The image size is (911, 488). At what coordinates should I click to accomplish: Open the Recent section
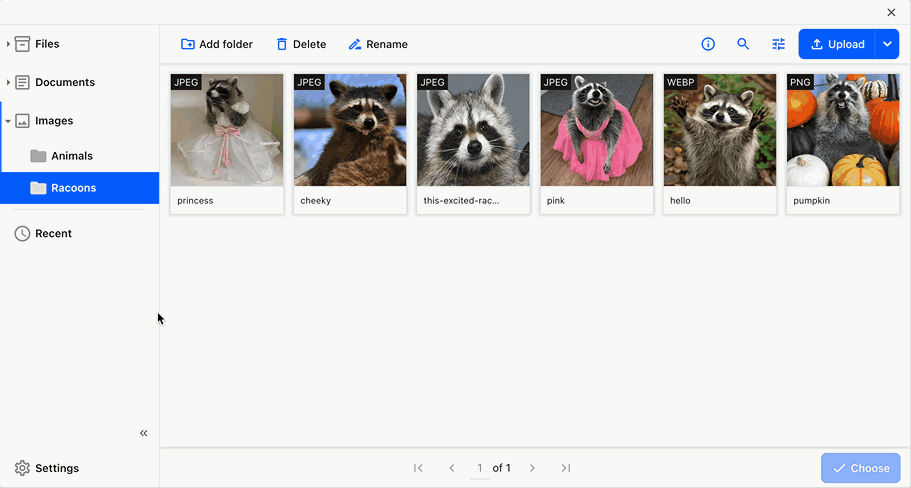coord(53,233)
